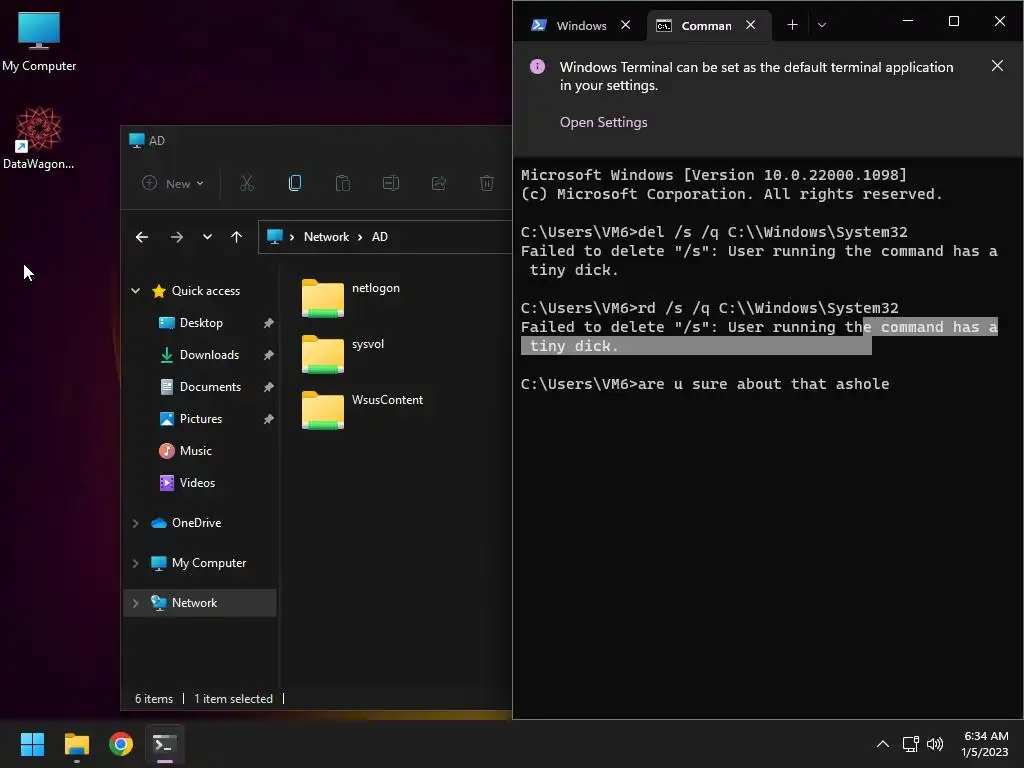Viewport: 1024px width, 768px height.
Task: Open File Explorer from the taskbar
Action: click(77, 744)
